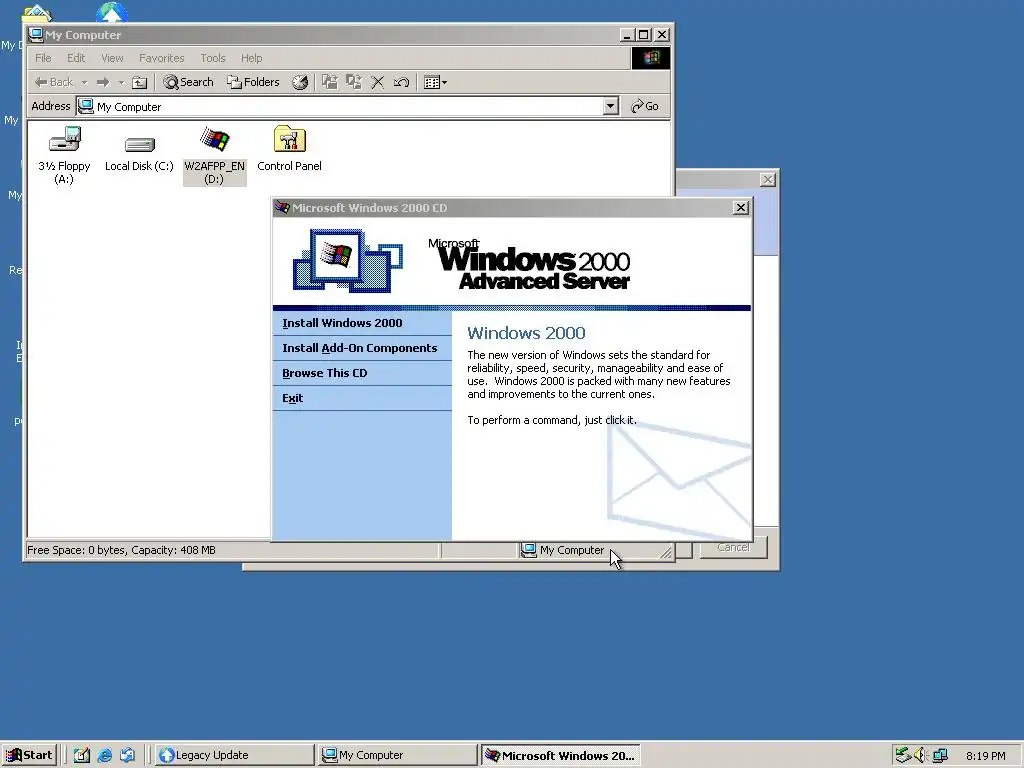Switch to Microsoft Windows 20... taskbar button
This screenshot has width=1024, height=768.
(561, 756)
